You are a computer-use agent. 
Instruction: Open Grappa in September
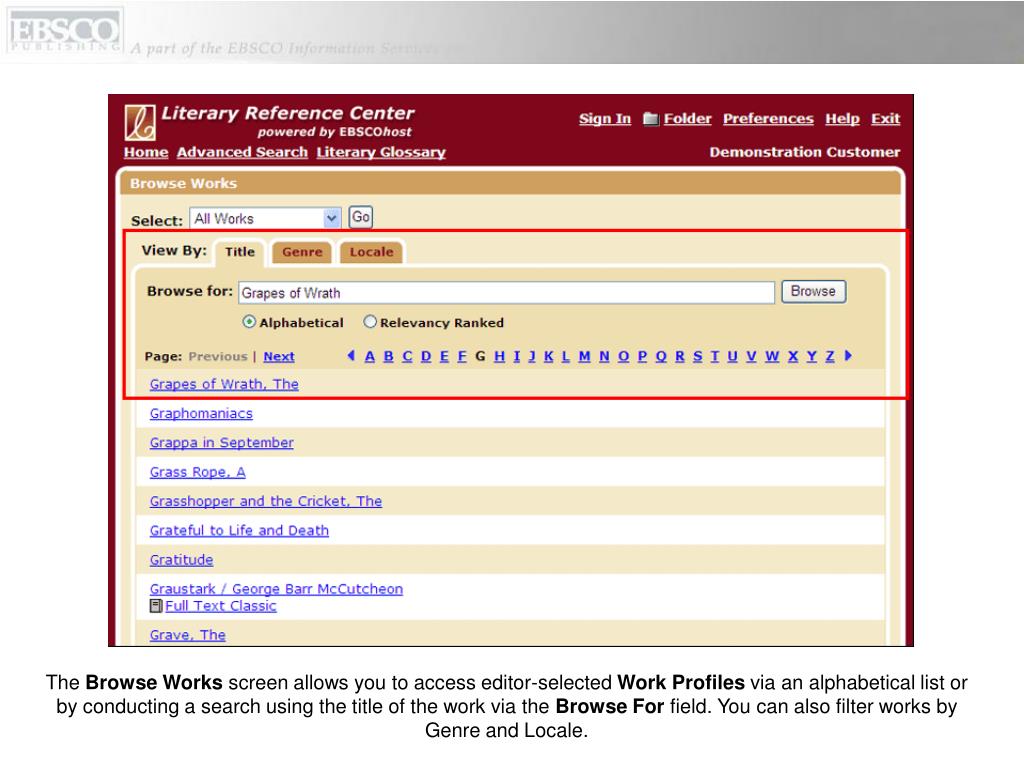click(x=221, y=443)
